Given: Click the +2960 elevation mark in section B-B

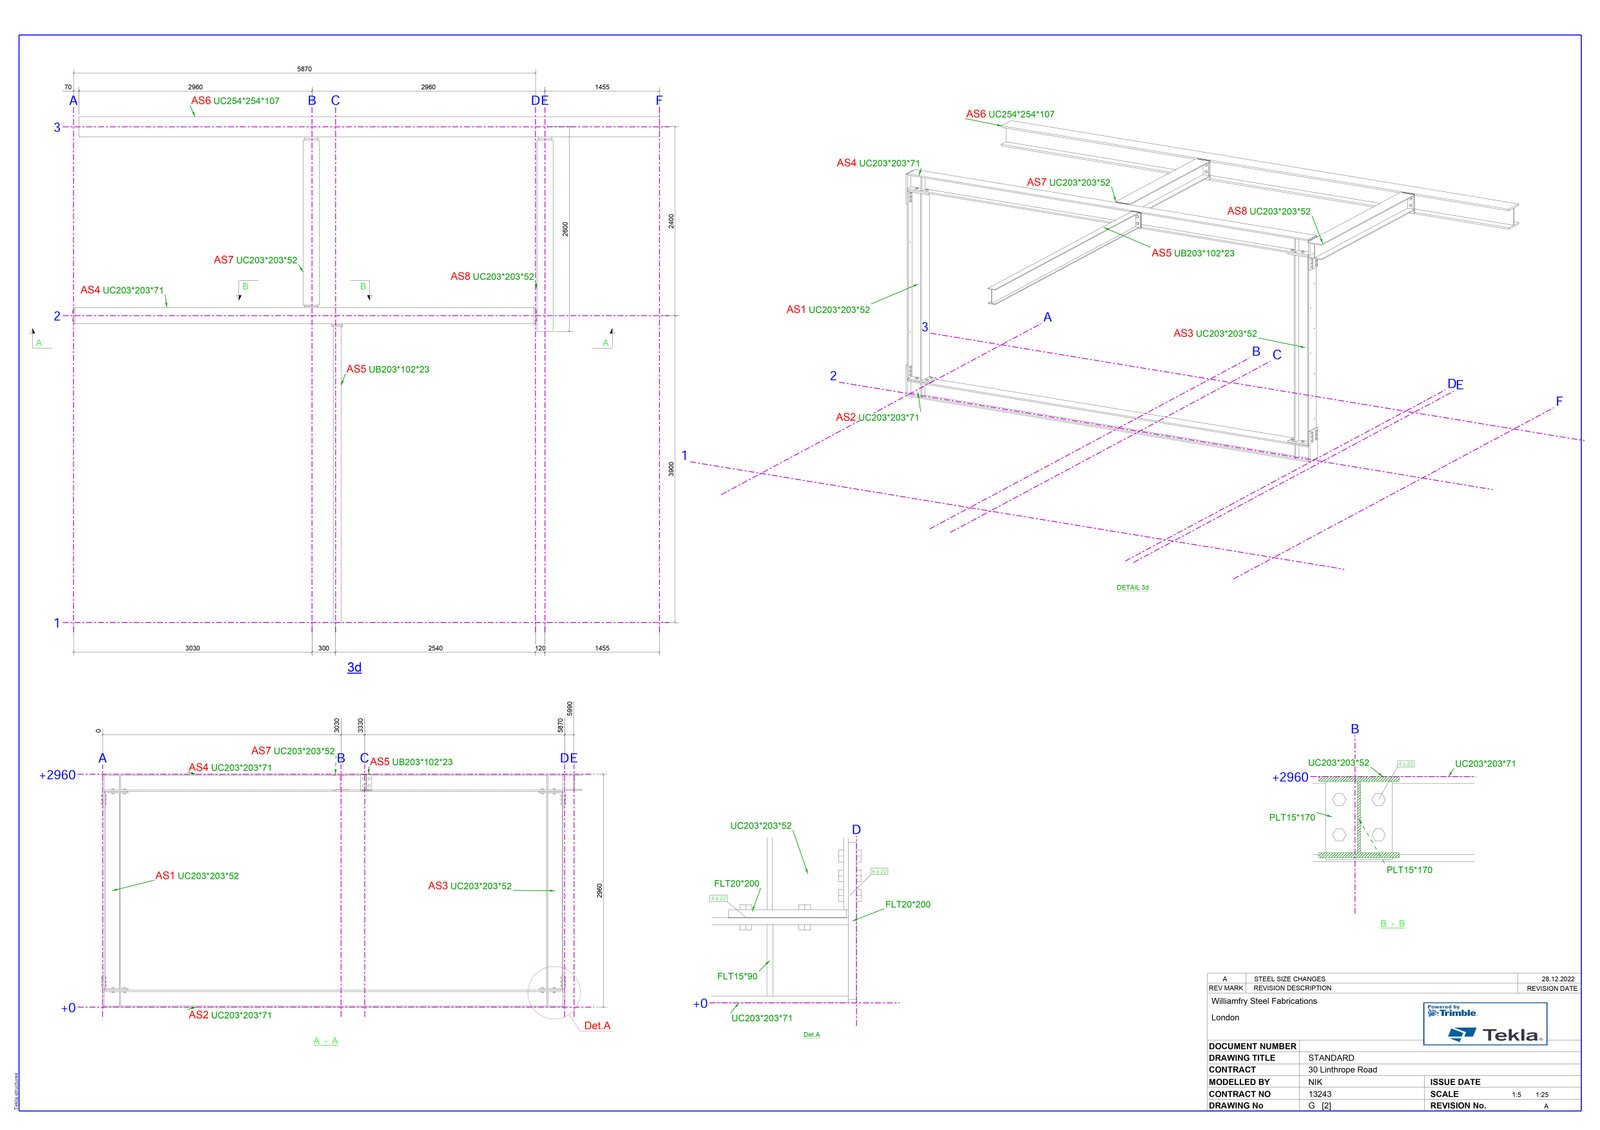Looking at the screenshot, I should click(1290, 777).
